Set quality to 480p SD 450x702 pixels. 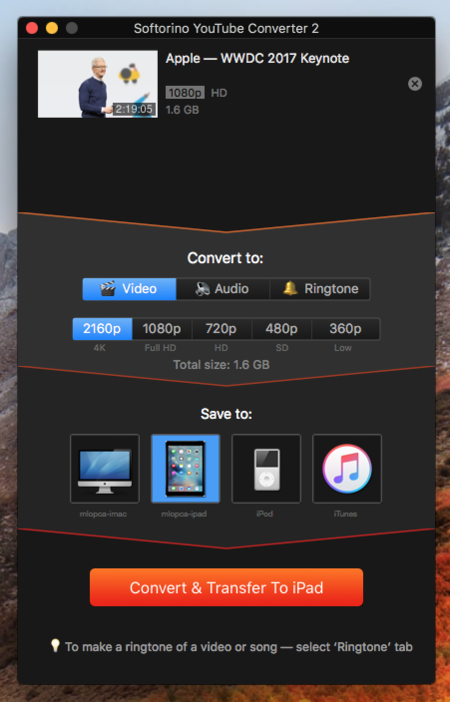pos(282,329)
